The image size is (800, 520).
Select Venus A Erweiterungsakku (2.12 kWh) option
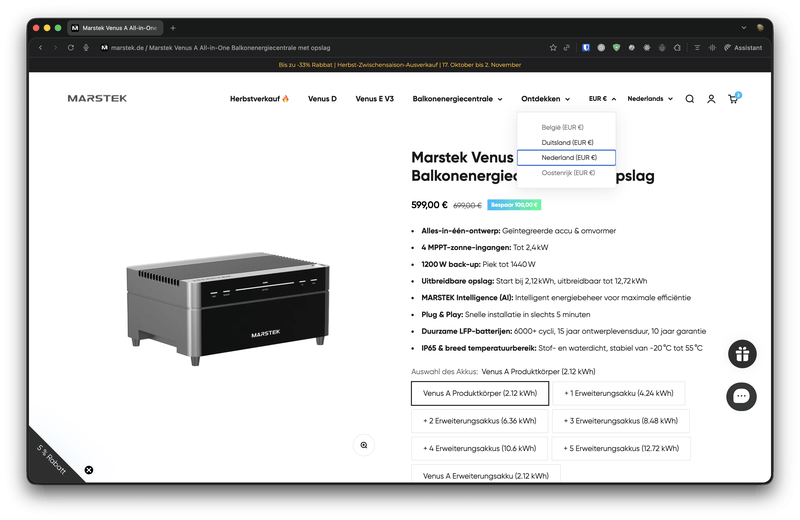tap(486, 474)
